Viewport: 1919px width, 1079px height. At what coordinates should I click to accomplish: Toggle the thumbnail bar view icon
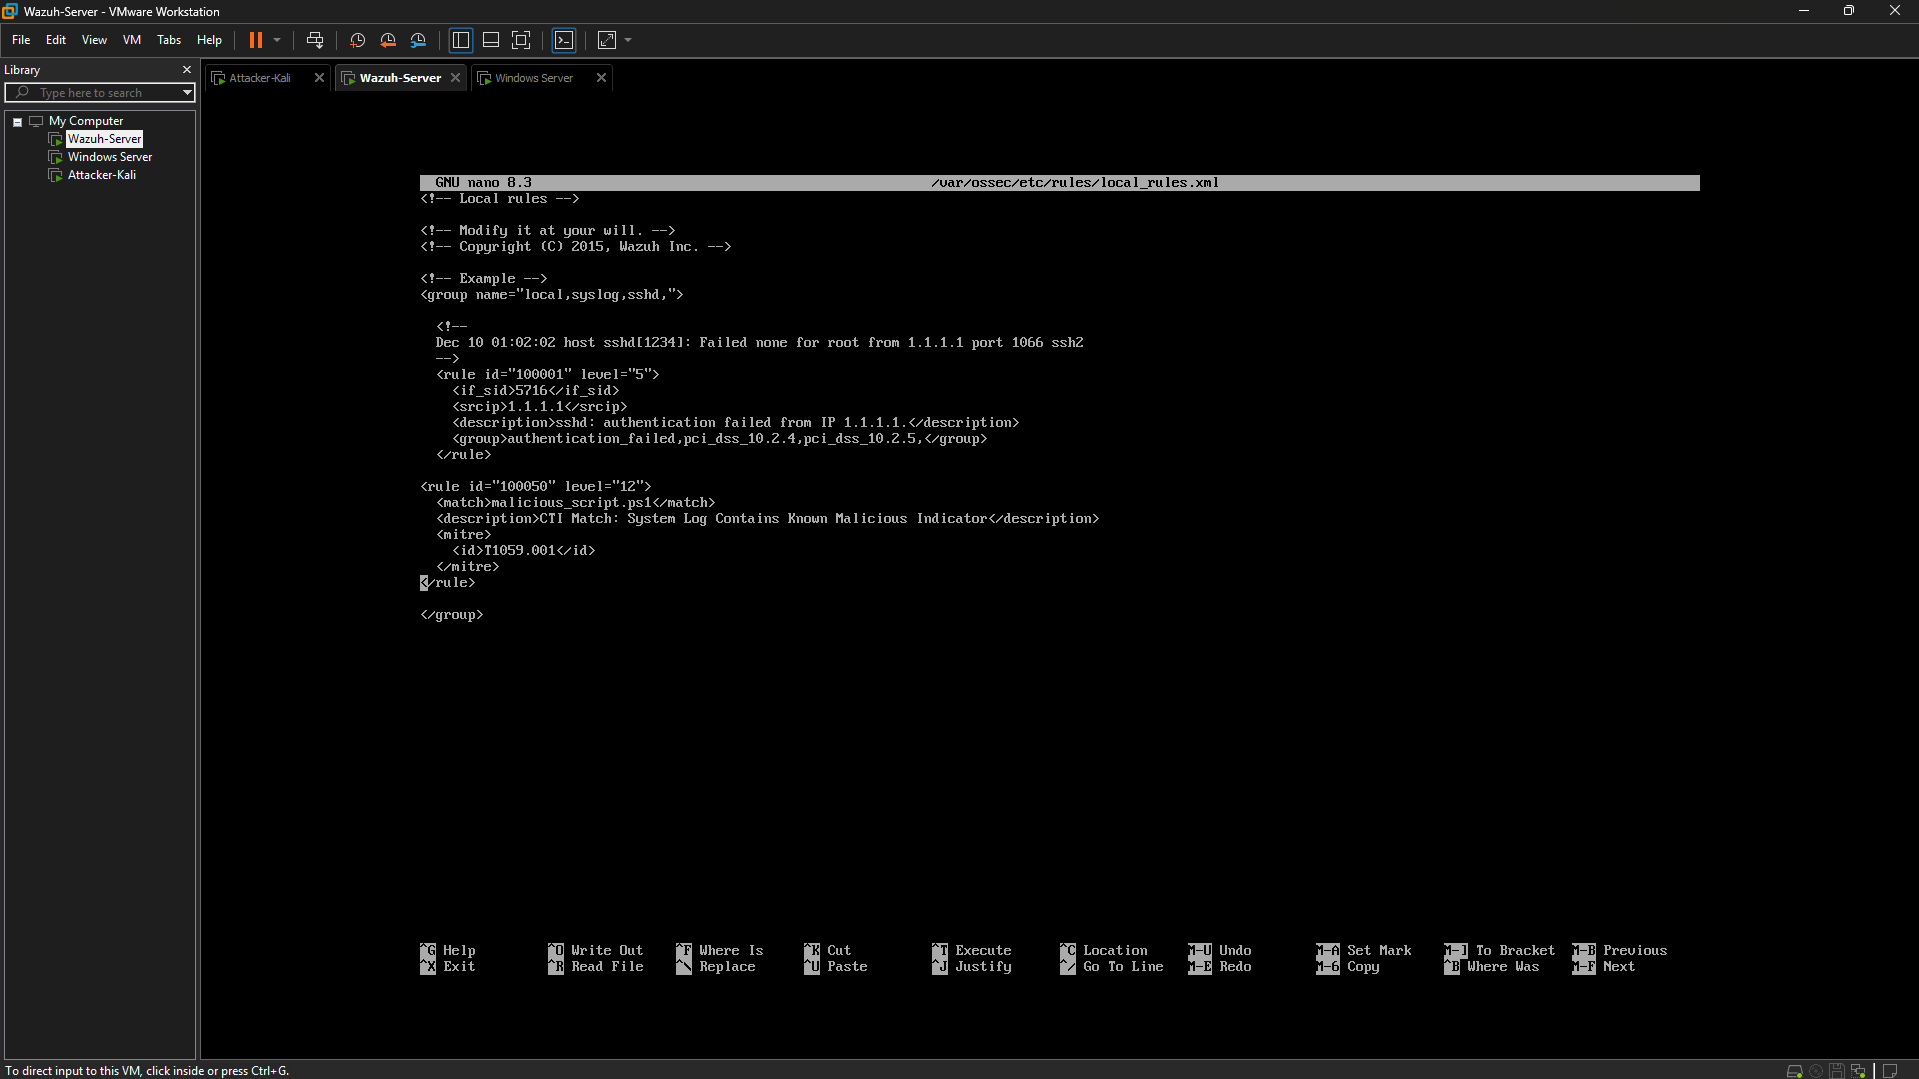(491, 40)
